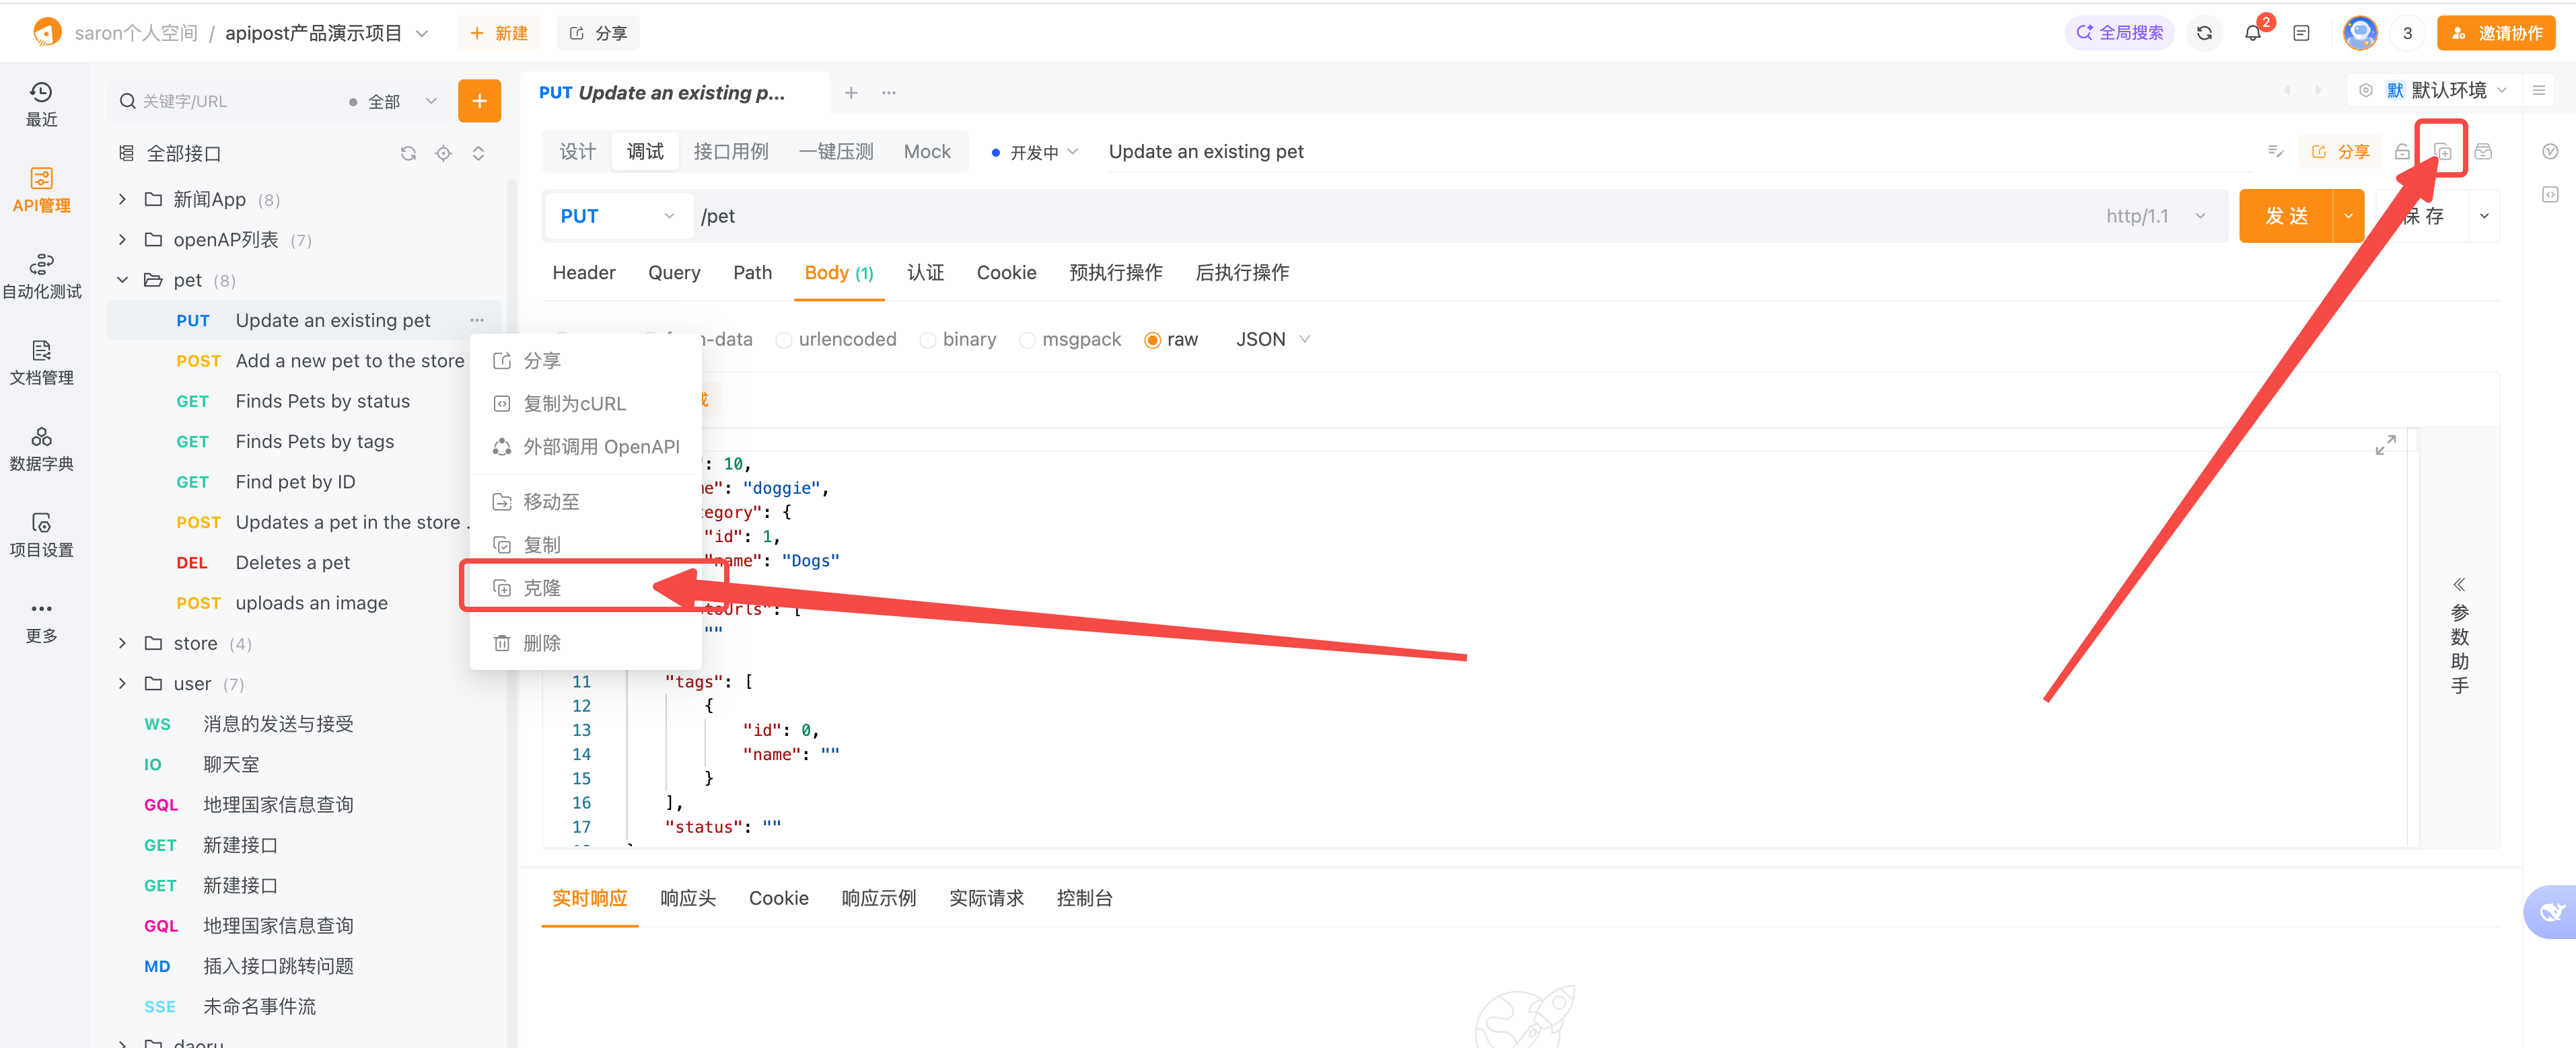Click the 全局搜索 button
The width and height of the screenshot is (2576, 1048).
pos(2119,33)
